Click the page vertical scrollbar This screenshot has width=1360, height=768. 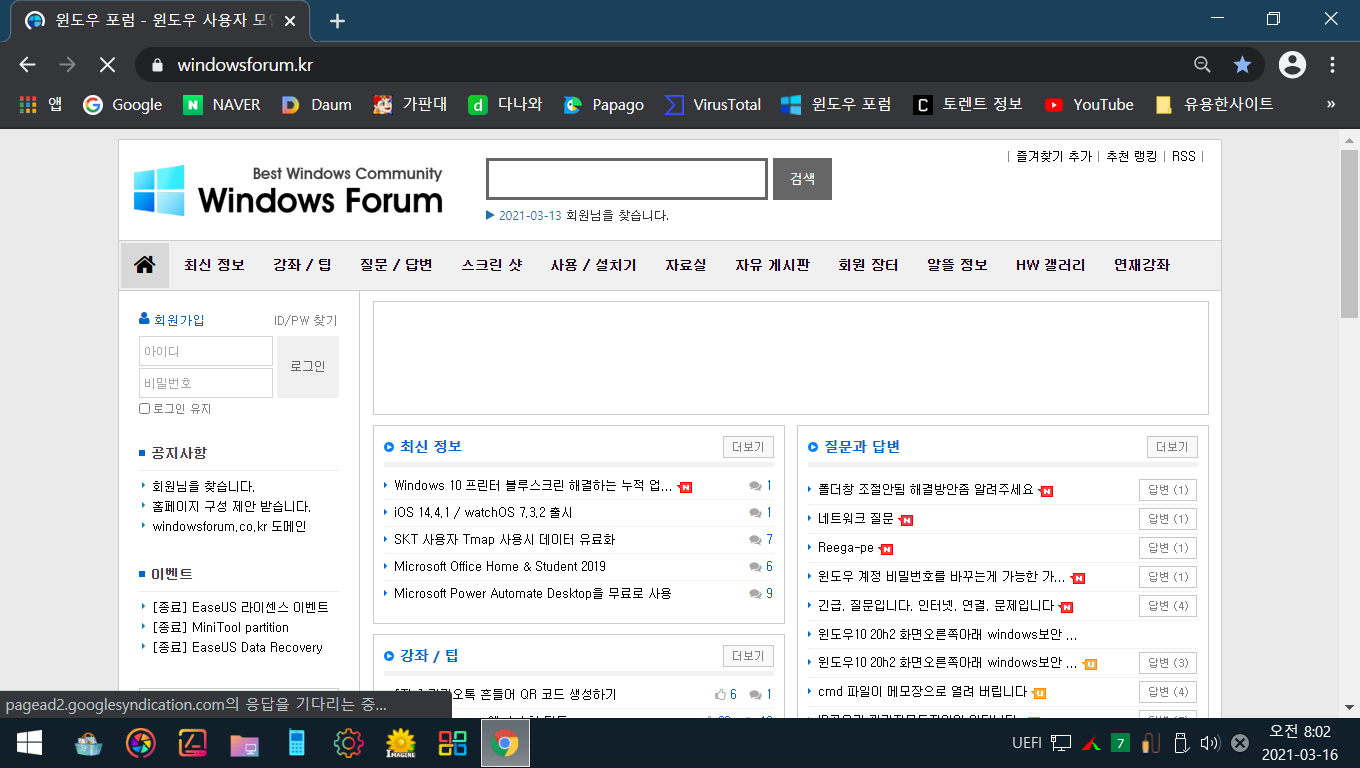1350,234
